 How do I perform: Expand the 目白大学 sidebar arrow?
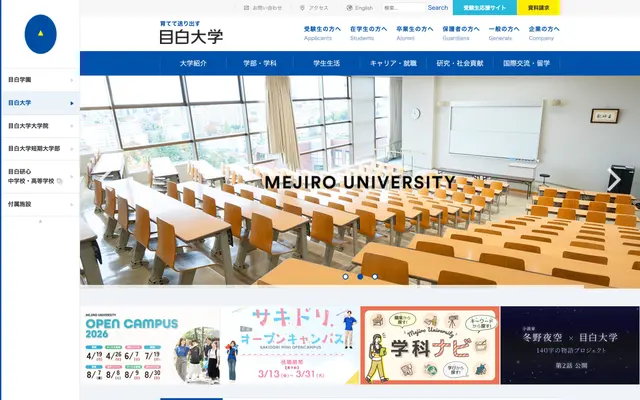click(x=72, y=103)
